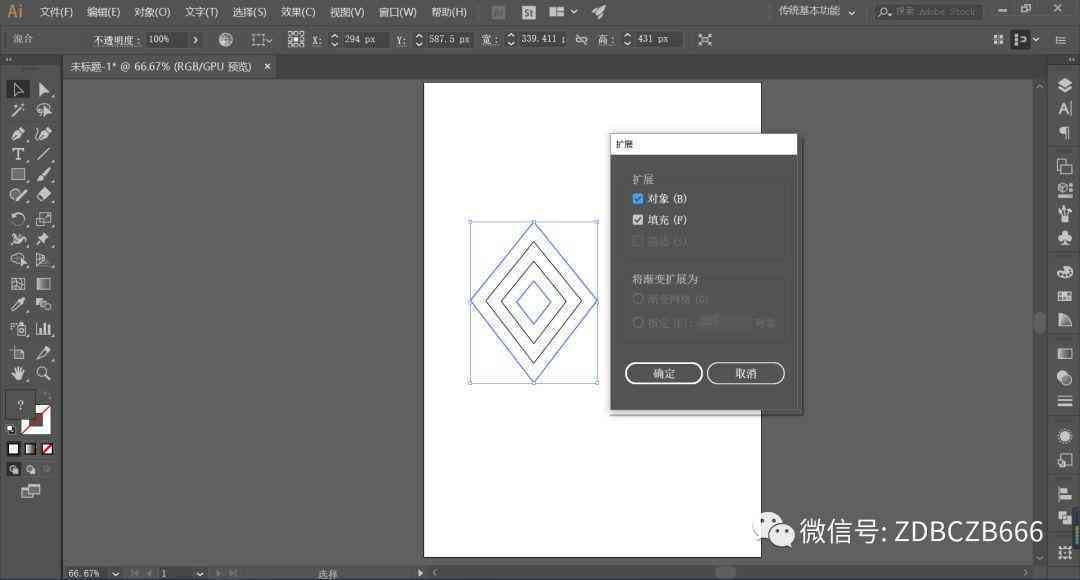This screenshot has height=580, width=1080.
Task: Select the Eyedropper tool
Action: click(18, 304)
